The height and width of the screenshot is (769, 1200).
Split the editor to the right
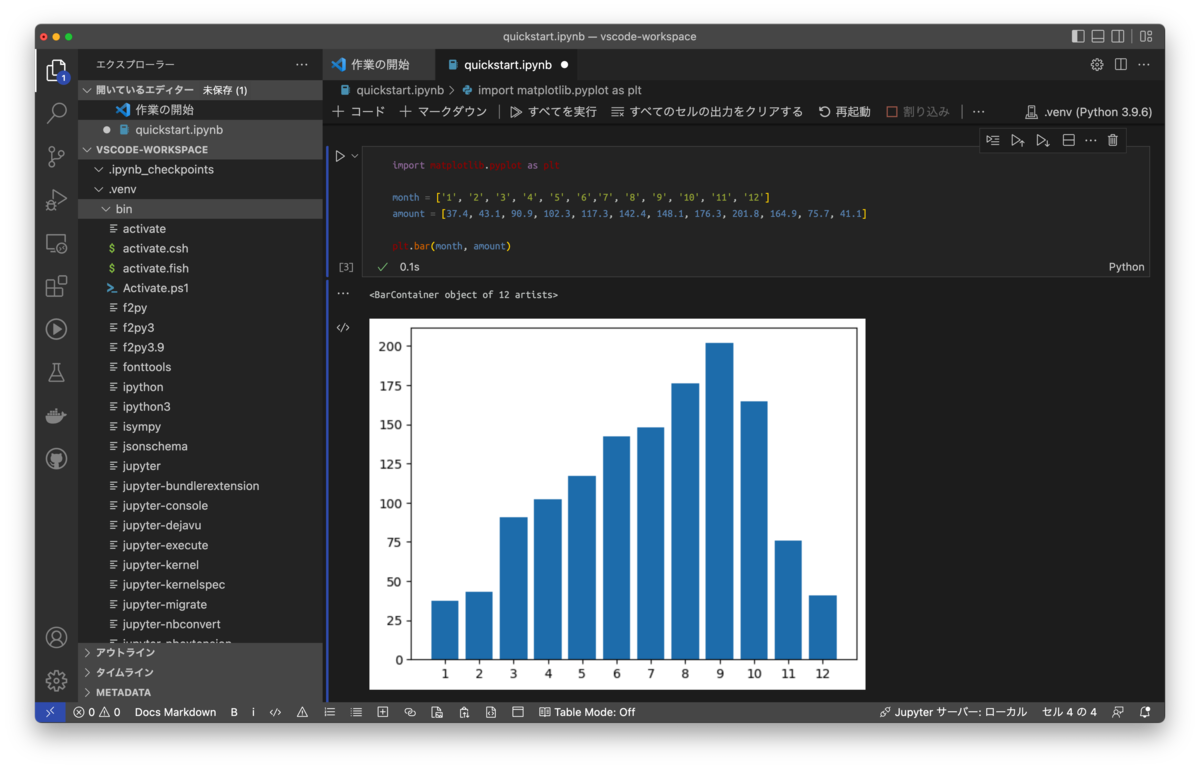pyautogui.click(x=1121, y=64)
